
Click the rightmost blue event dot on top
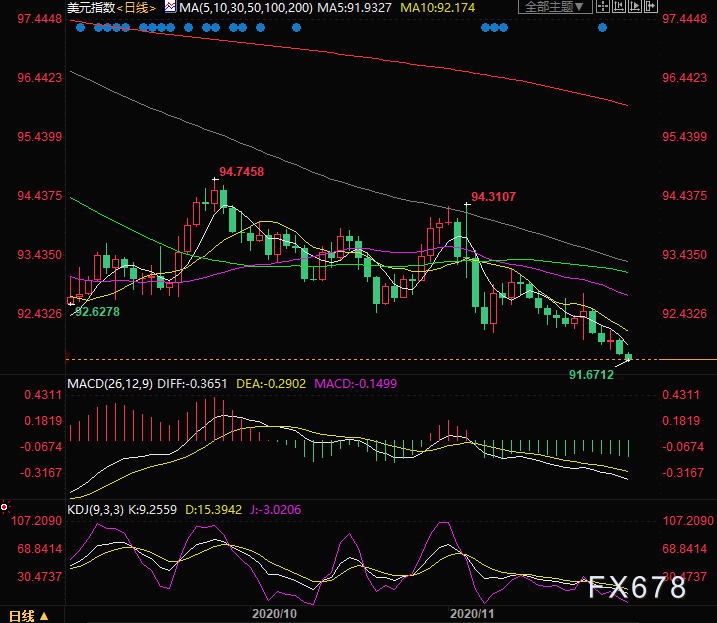click(602, 27)
